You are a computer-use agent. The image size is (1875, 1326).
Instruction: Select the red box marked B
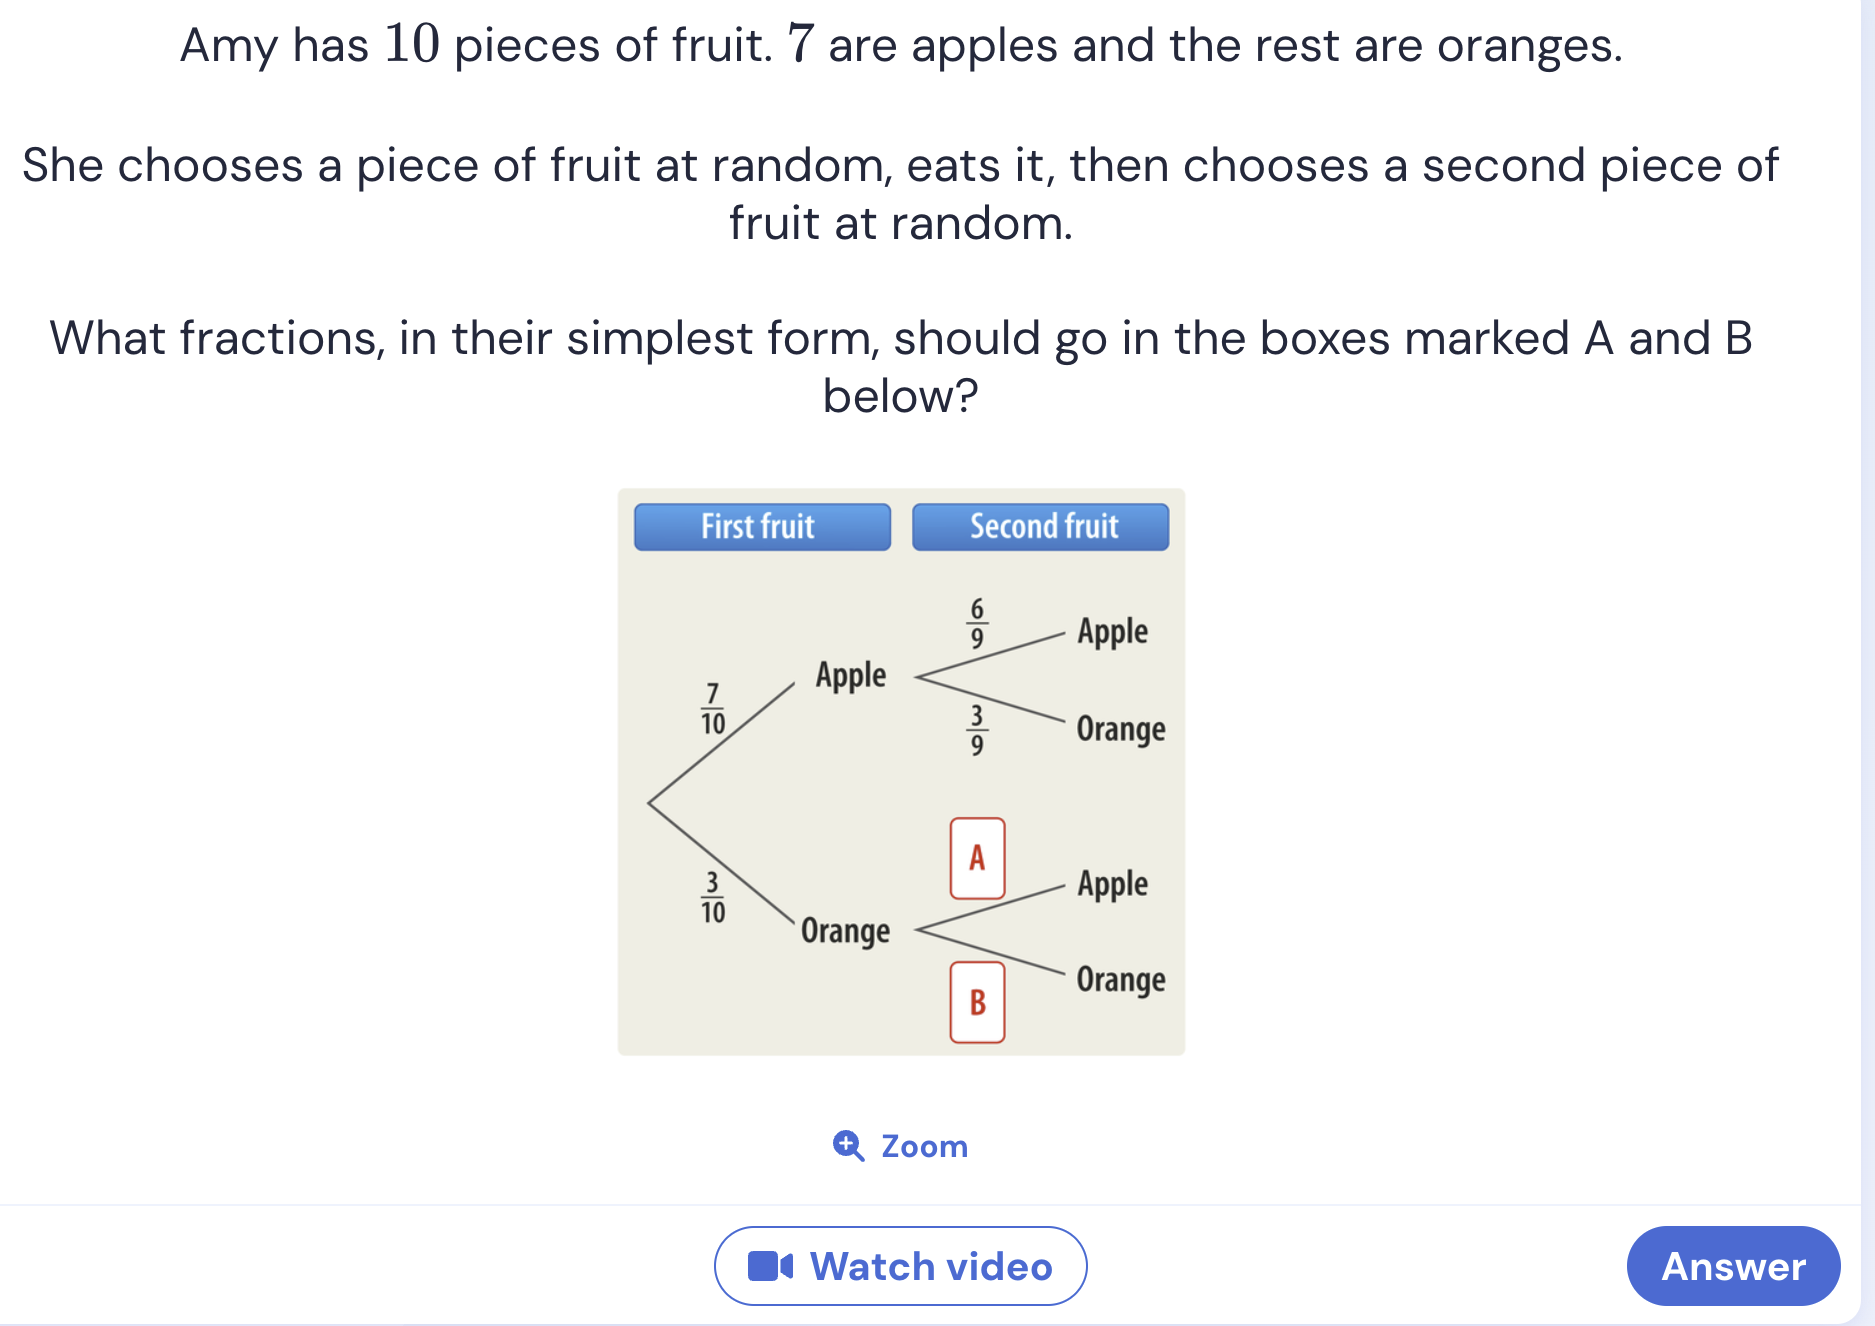977,1002
